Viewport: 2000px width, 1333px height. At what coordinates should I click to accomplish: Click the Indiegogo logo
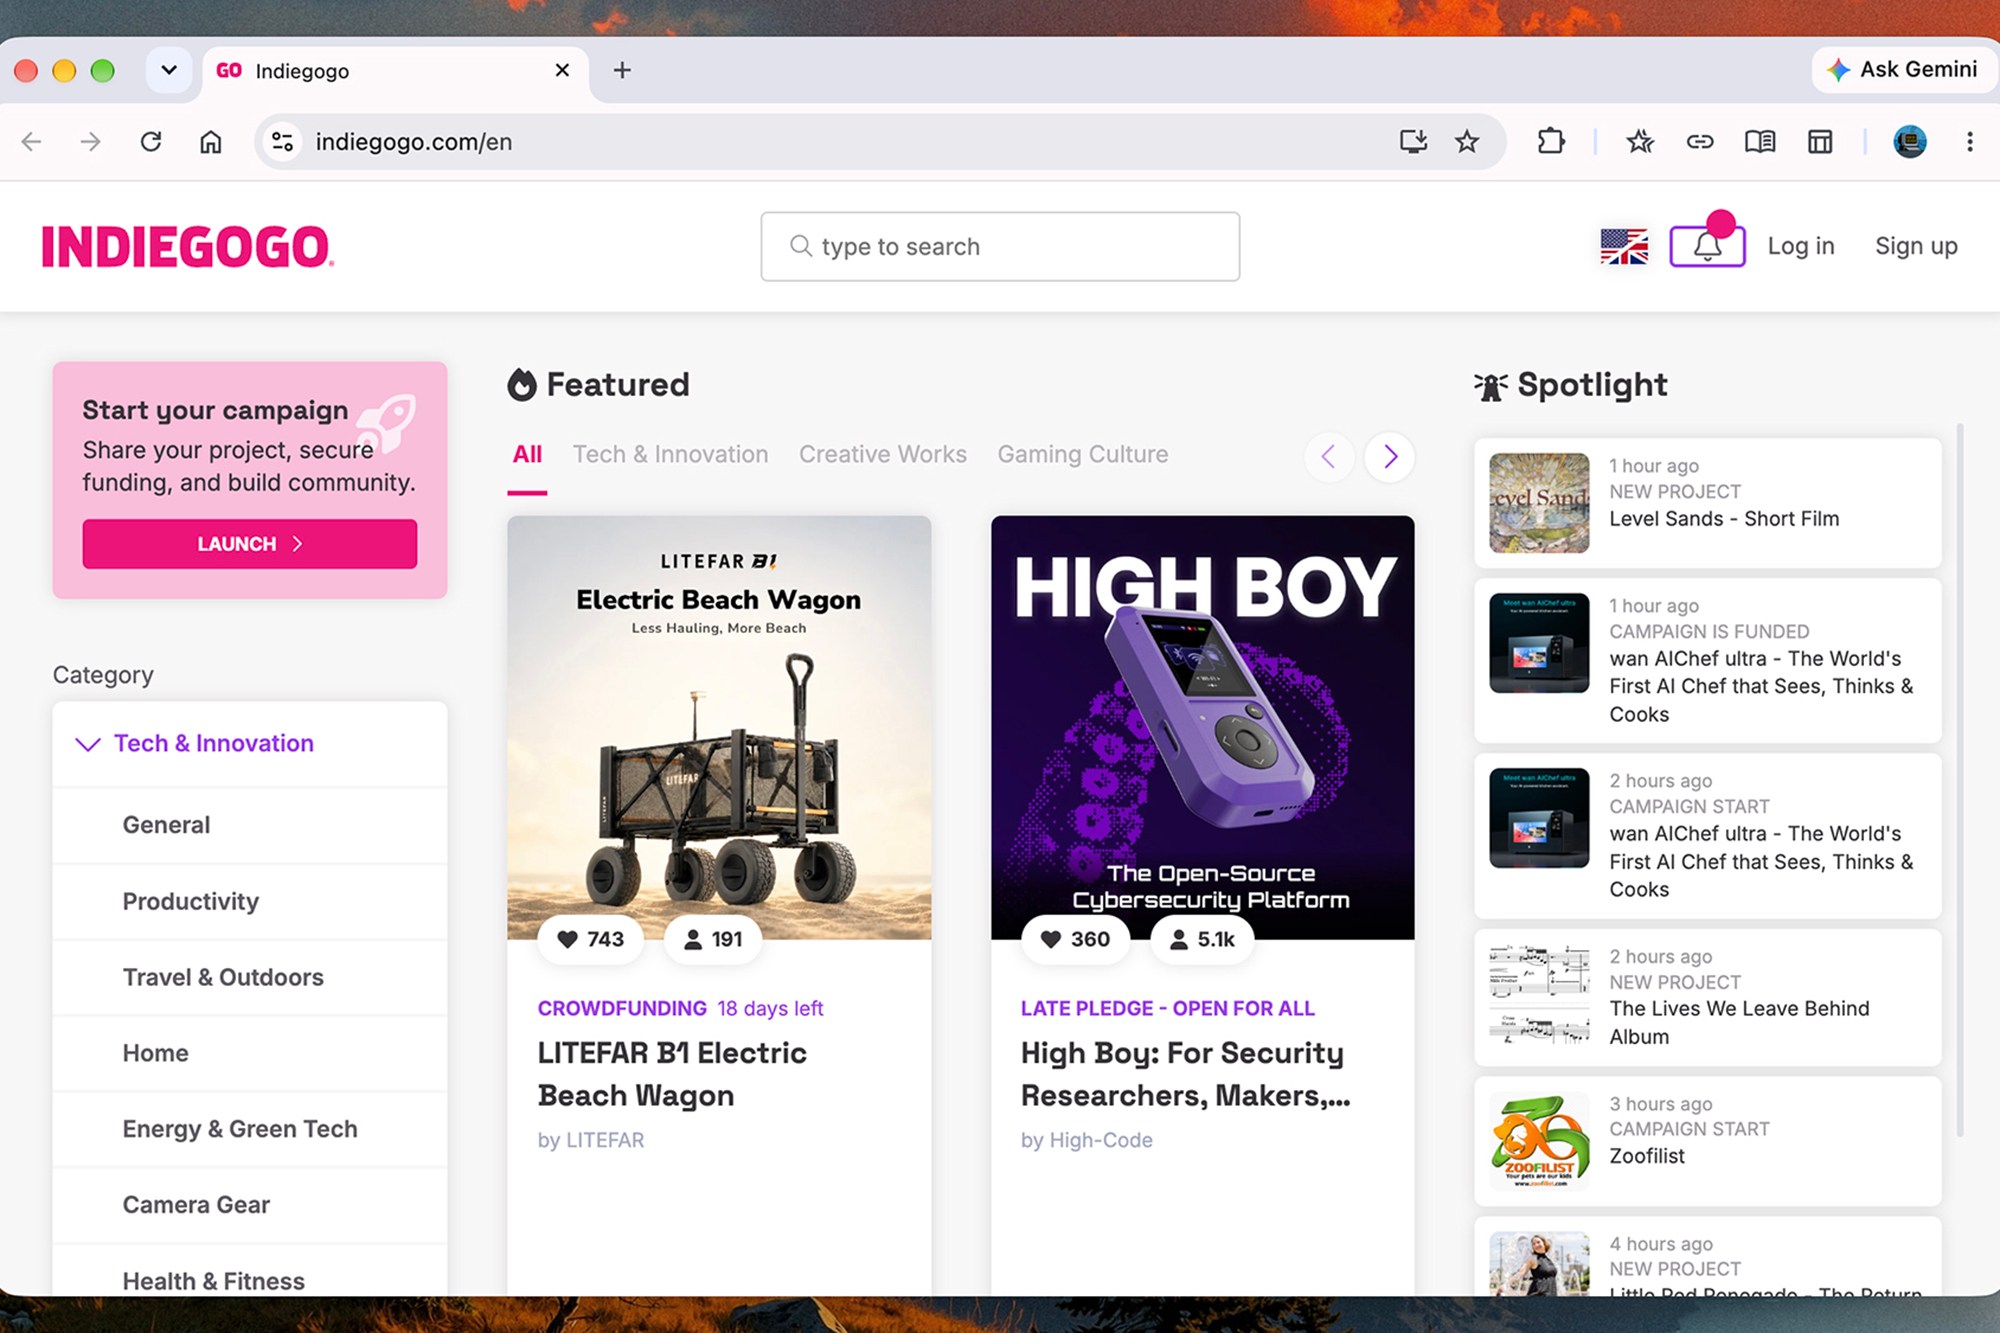187,247
